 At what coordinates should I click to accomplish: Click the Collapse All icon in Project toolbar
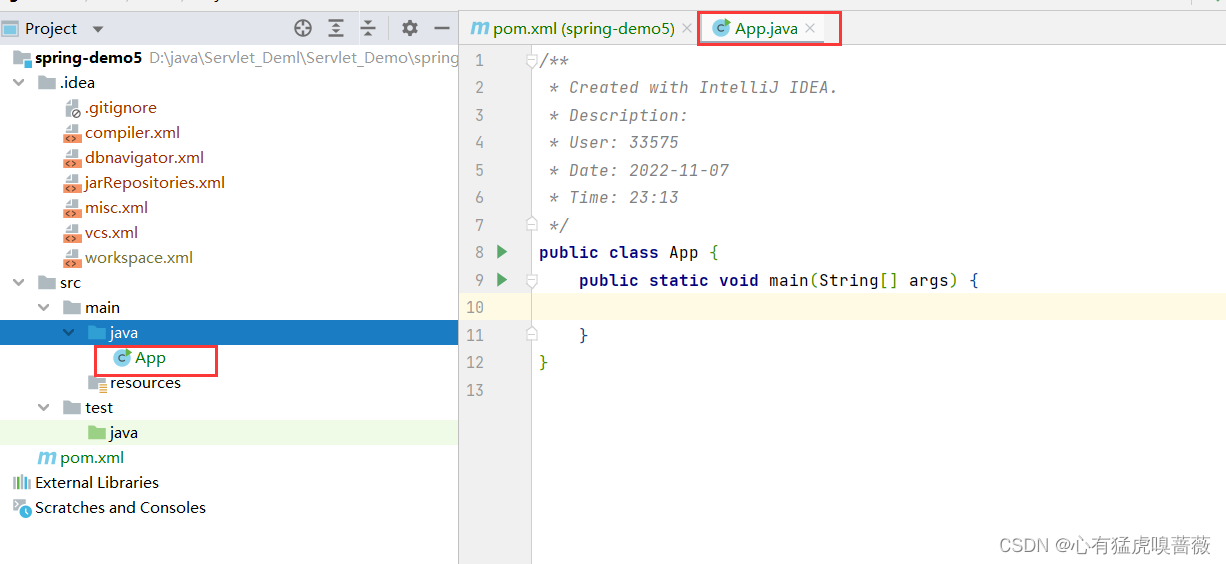click(368, 28)
